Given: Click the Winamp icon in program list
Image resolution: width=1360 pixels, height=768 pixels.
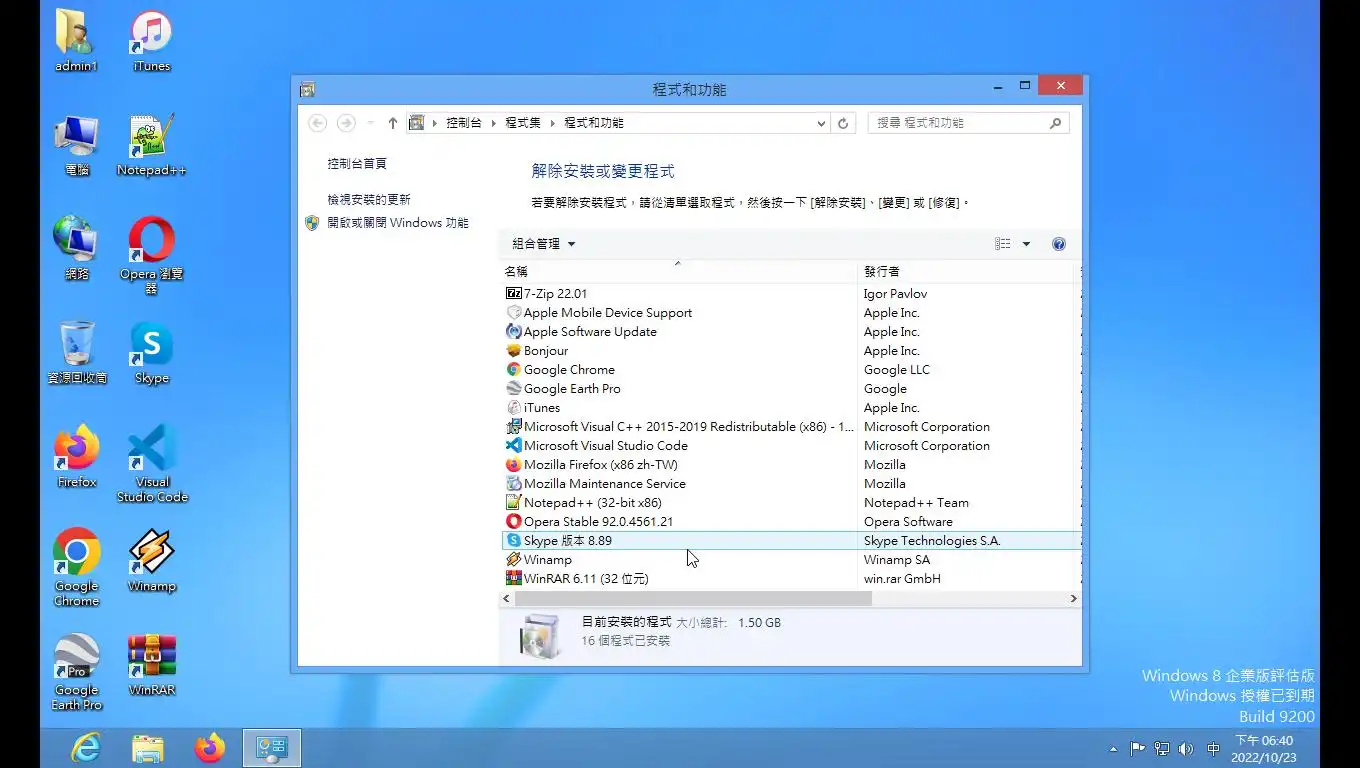Looking at the screenshot, I should tap(514, 560).
